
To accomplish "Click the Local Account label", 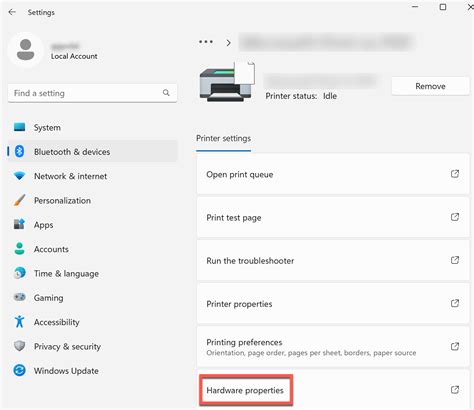I will click(x=74, y=56).
